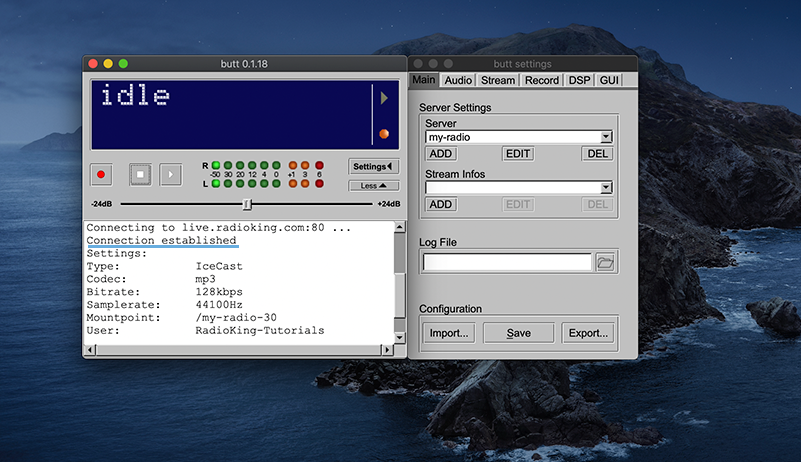Screen dimensions: 801x462
Task: Click the gain slider handle
Action: coord(247,205)
